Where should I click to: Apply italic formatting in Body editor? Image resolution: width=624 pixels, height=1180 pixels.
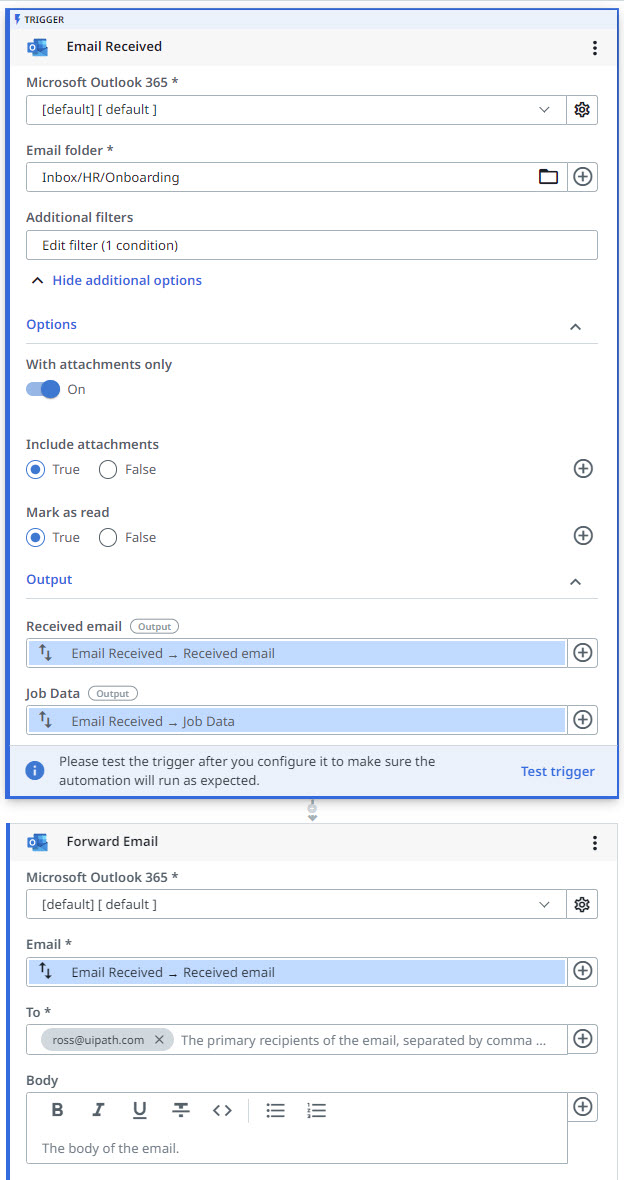(x=98, y=1110)
